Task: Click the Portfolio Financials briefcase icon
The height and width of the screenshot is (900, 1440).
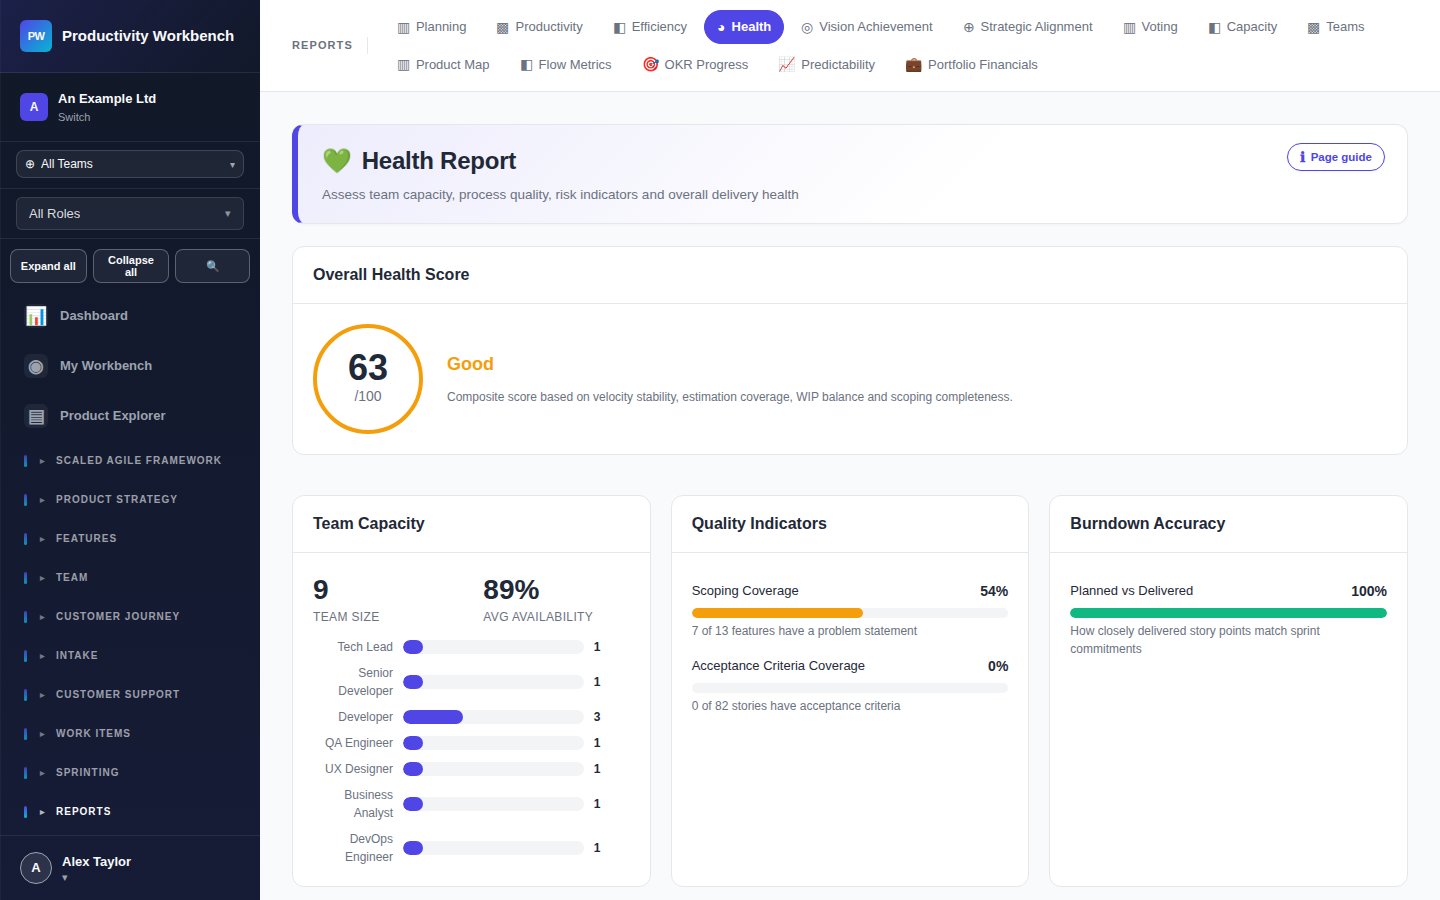Action: (913, 65)
